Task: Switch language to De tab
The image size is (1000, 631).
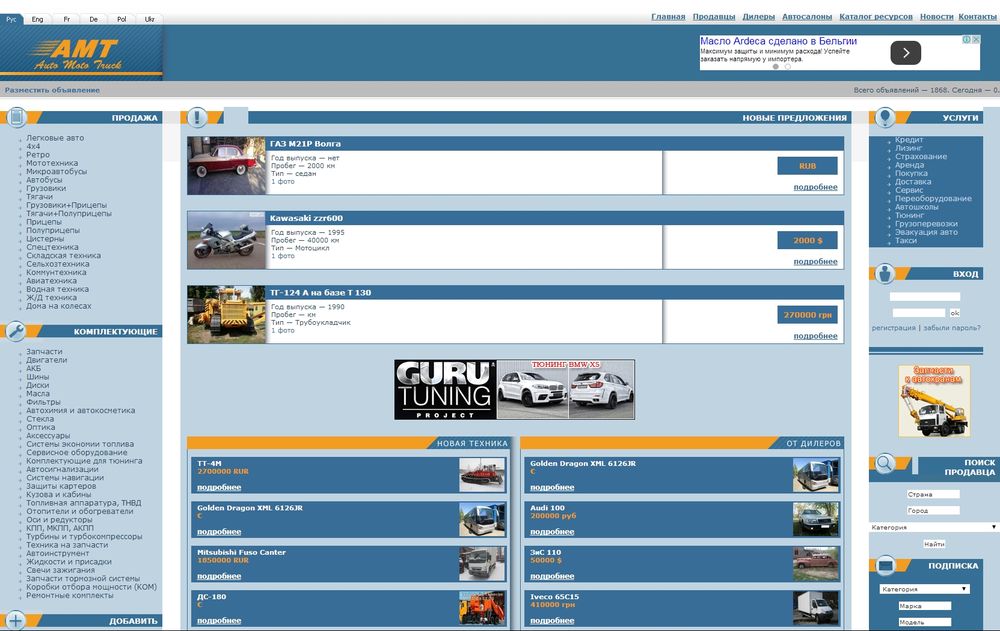Action: pos(94,19)
